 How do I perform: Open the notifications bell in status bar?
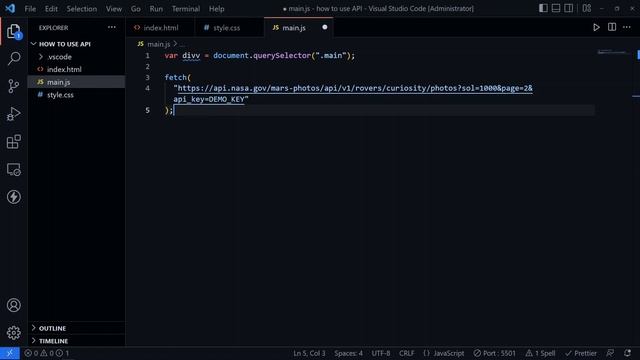click(627, 353)
